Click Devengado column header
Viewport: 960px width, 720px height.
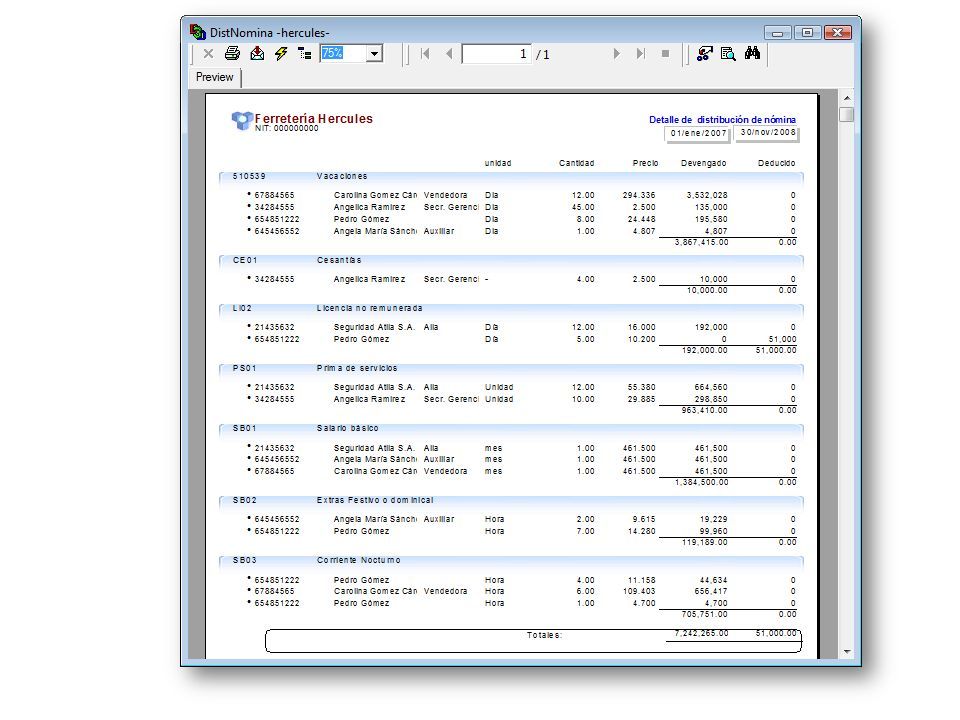703,163
